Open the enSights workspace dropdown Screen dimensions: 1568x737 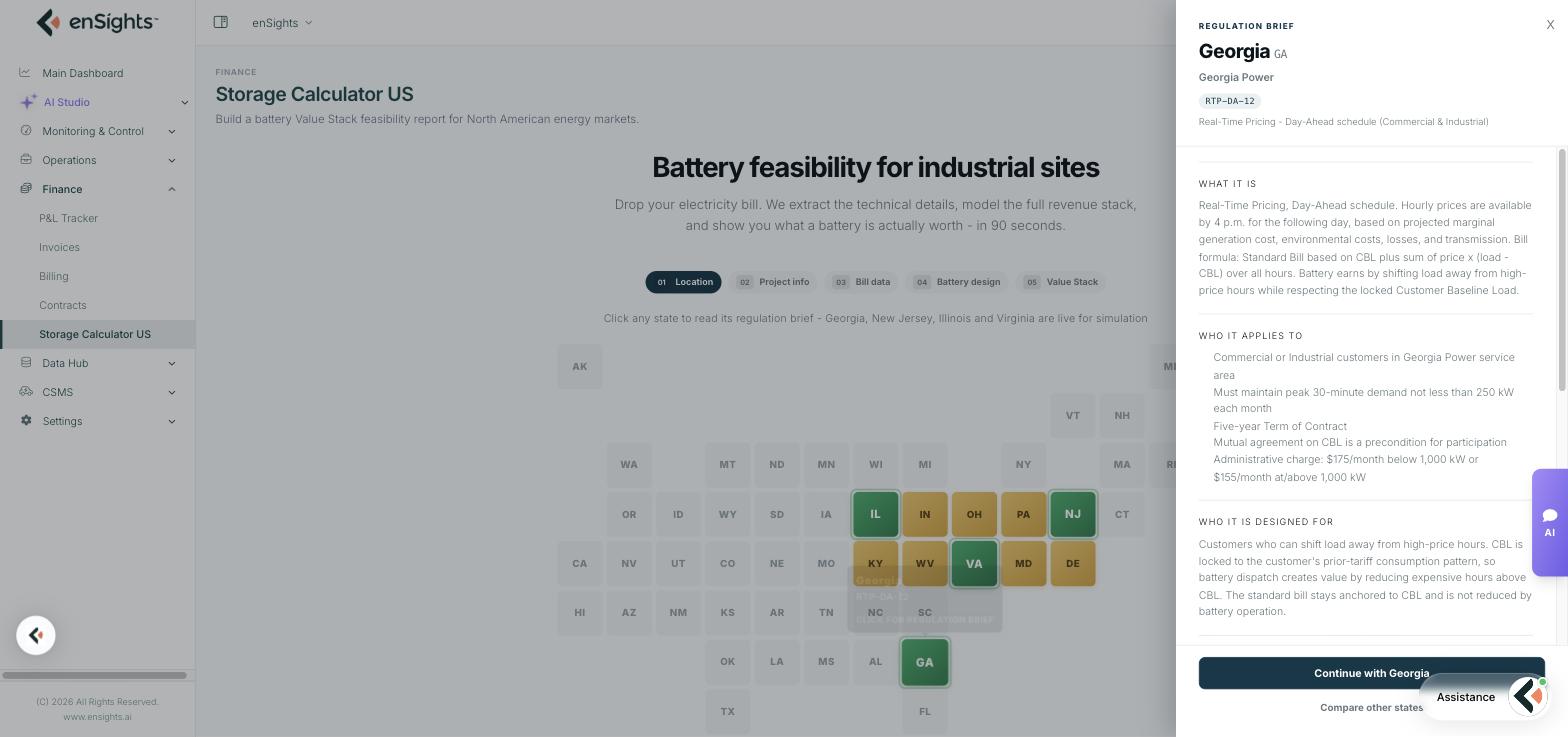pyautogui.click(x=282, y=22)
